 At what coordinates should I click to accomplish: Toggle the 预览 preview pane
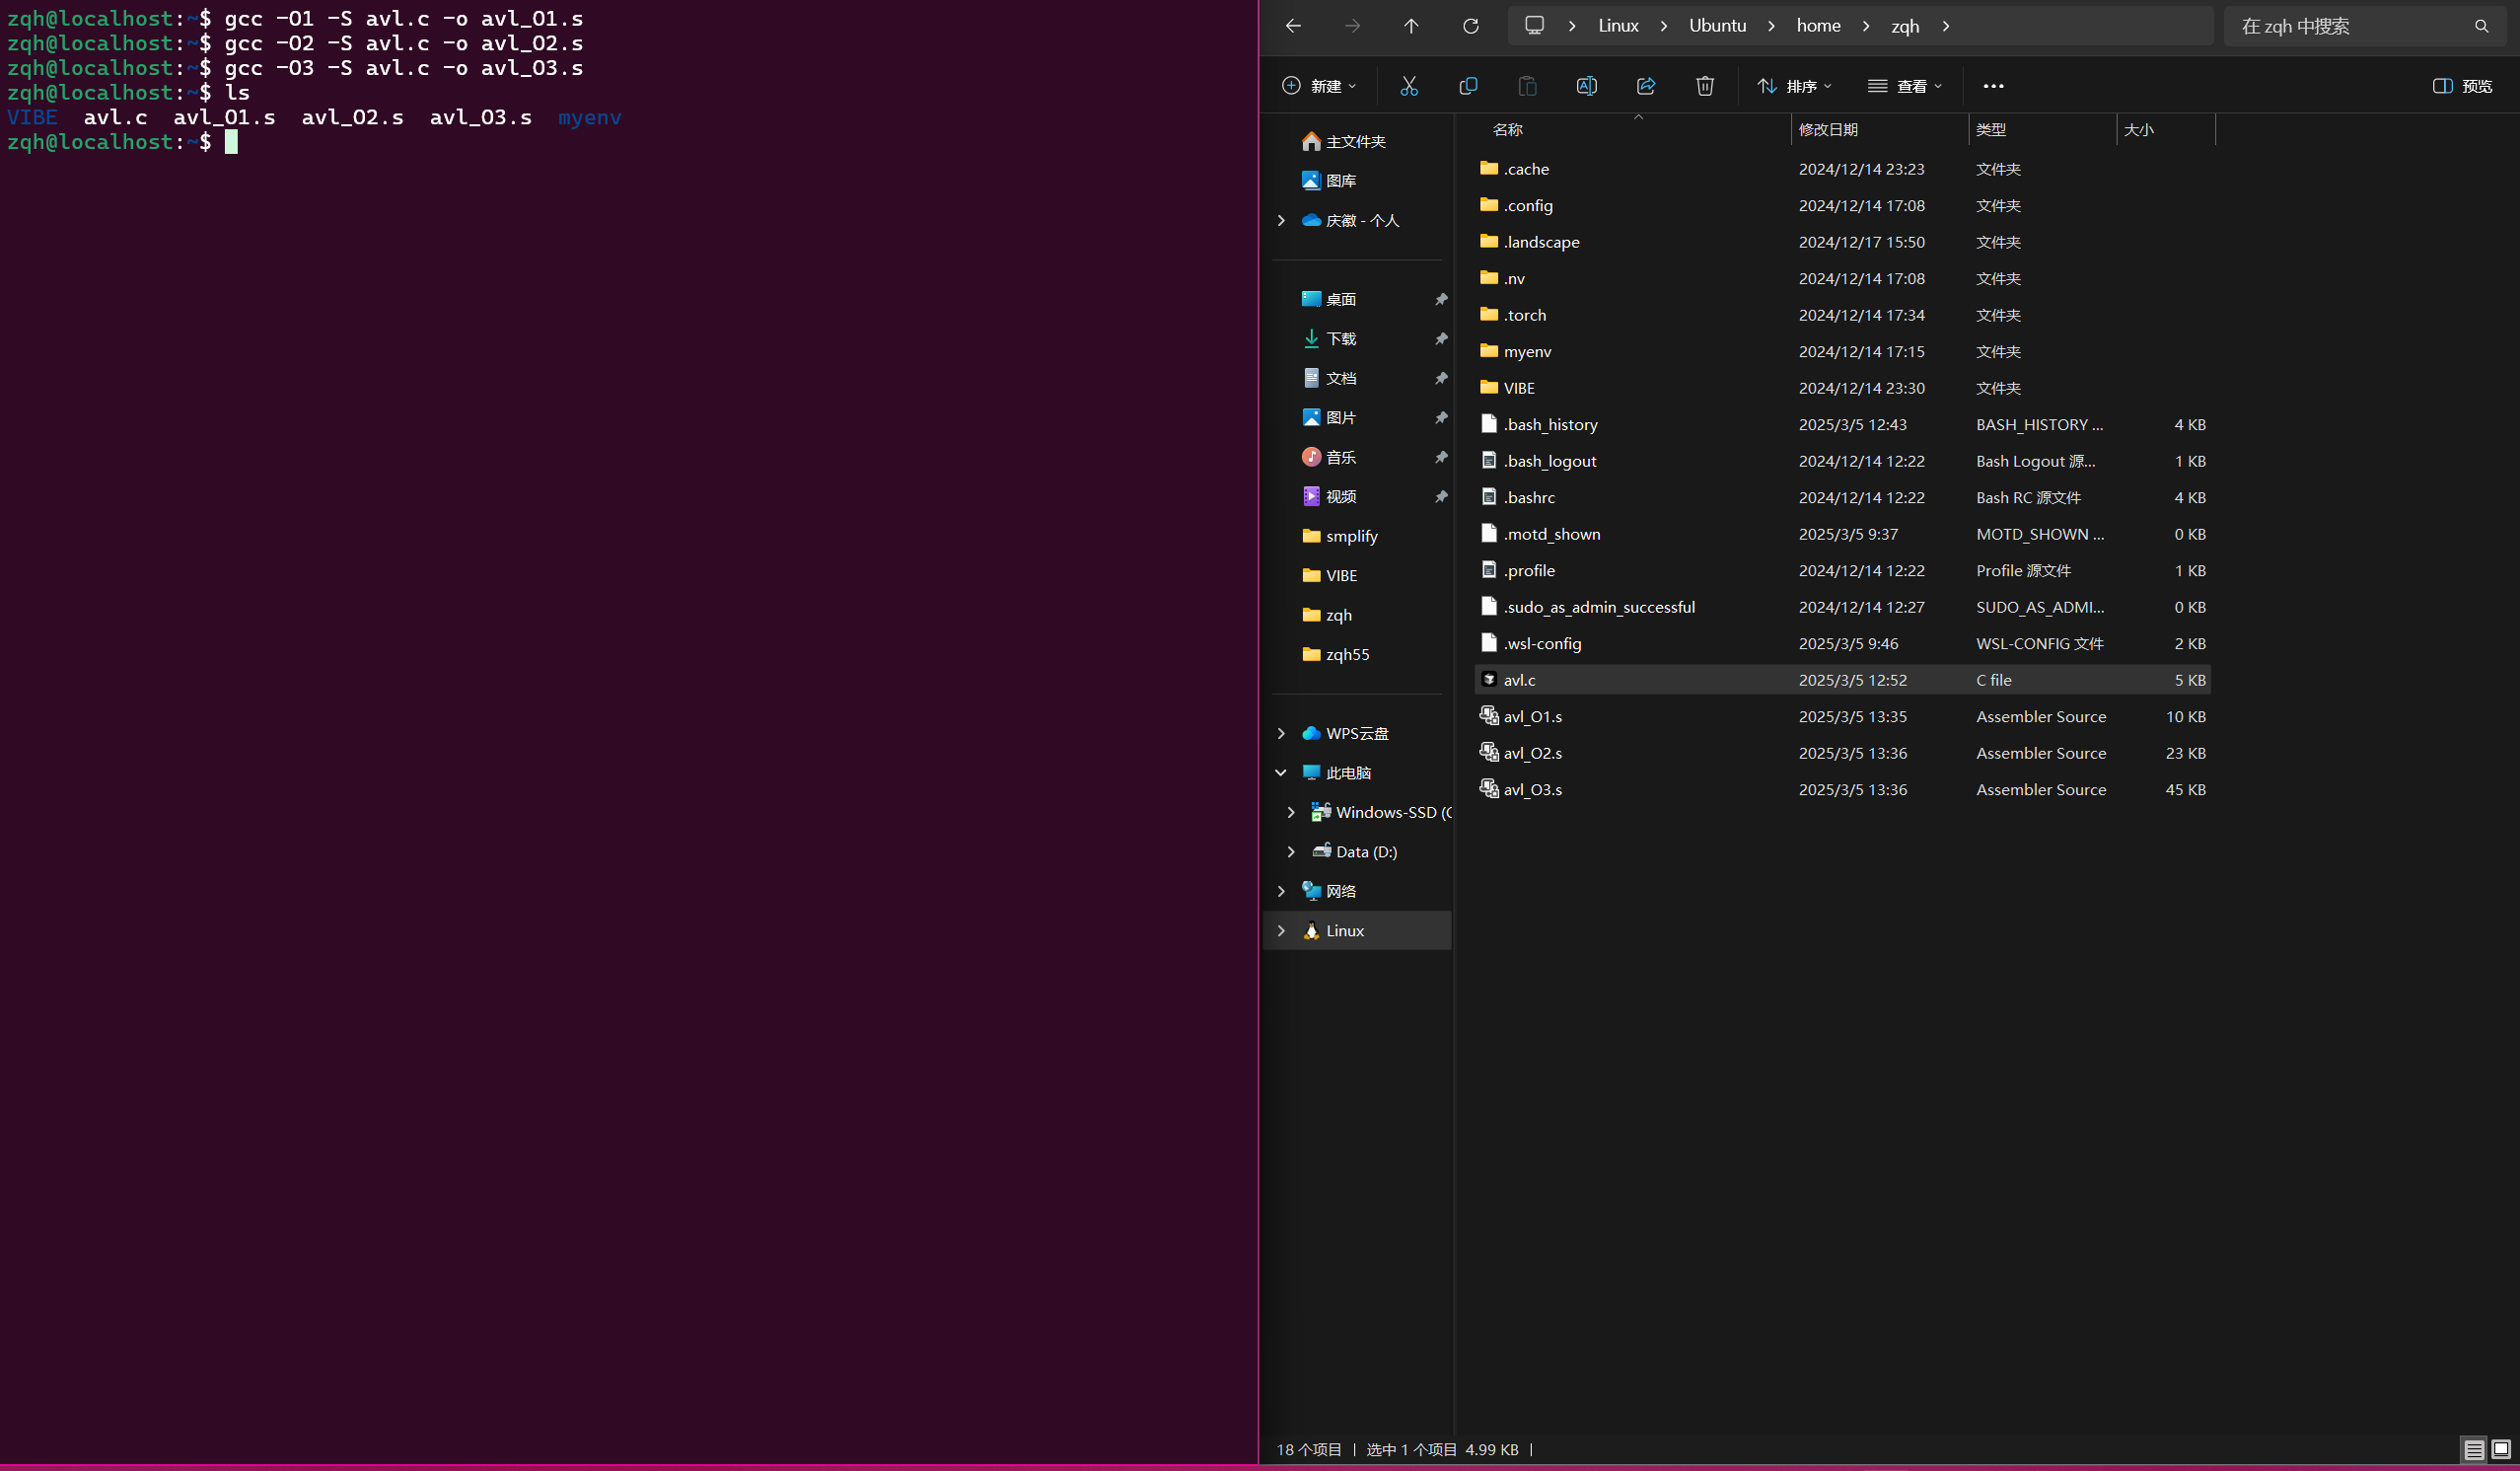click(x=2462, y=86)
